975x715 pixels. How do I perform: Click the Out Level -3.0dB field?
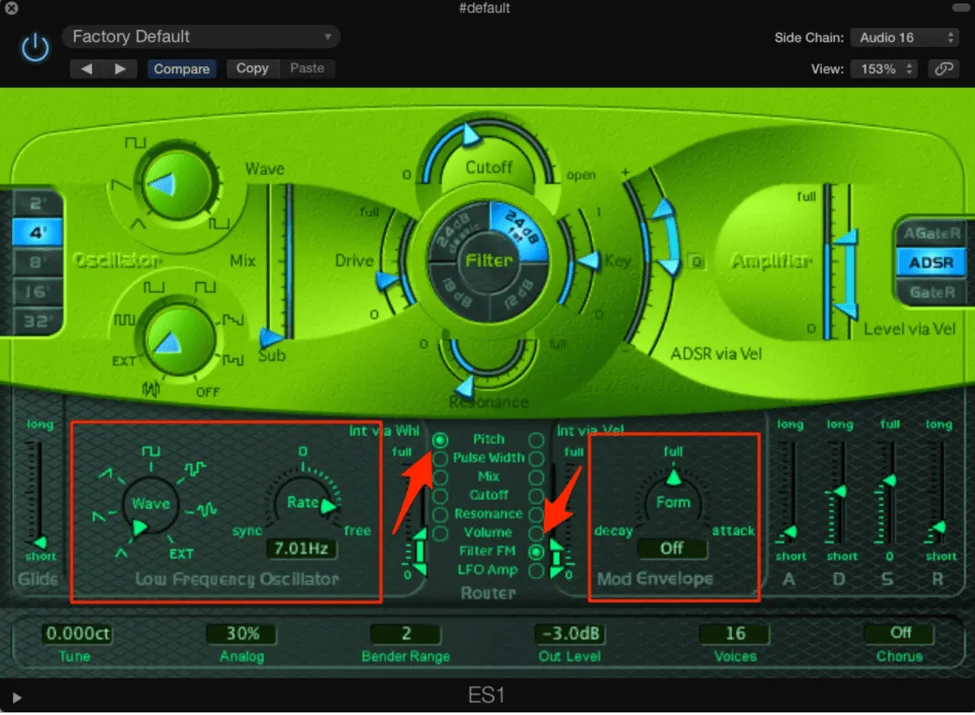tap(570, 634)
